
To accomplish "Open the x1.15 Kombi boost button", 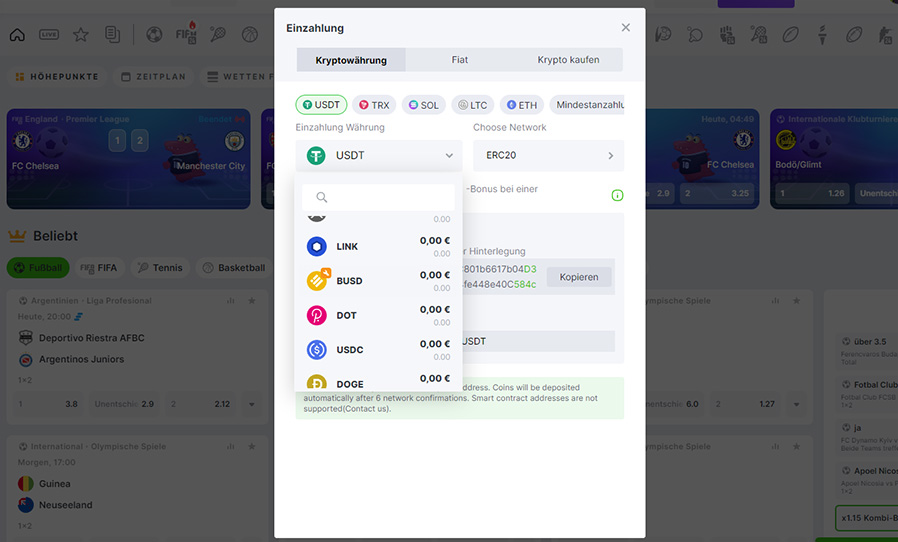I will click(x=867, y=517).
